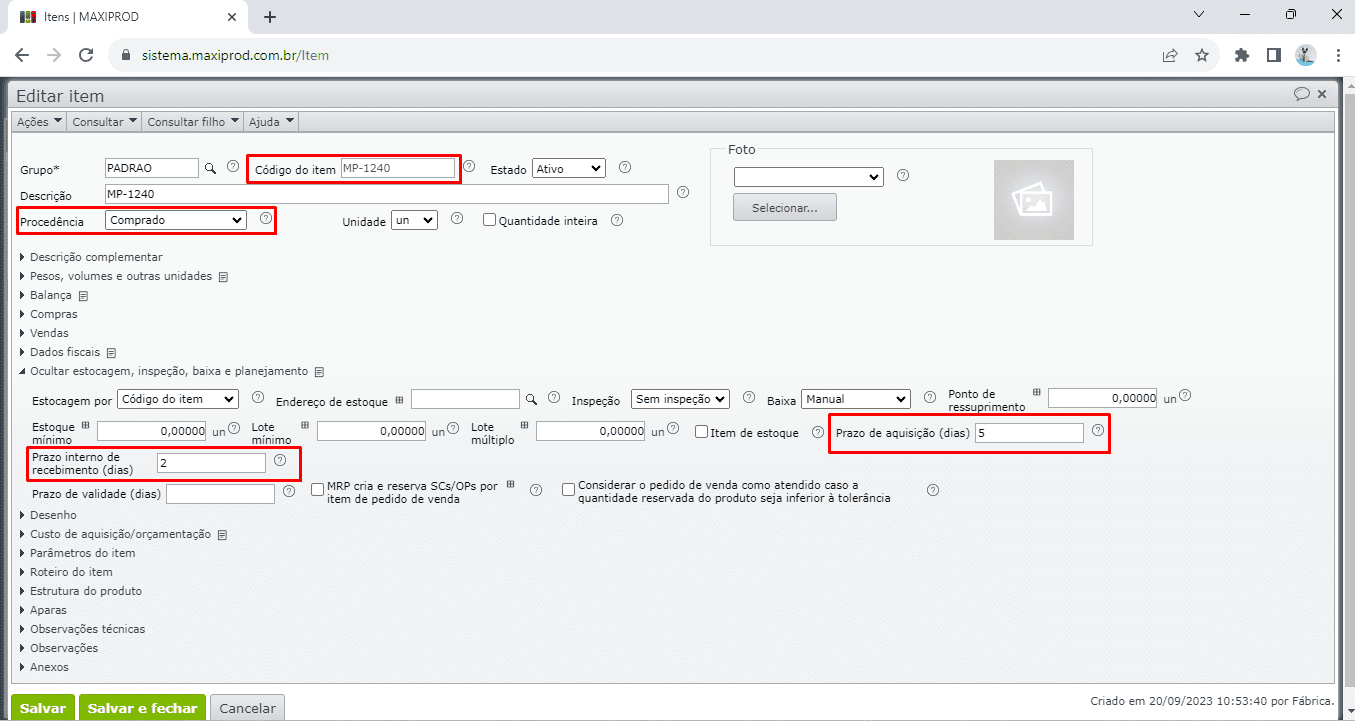Click the list icon next to Balança
Image resolution: width=1355 pixels, height=721 pixels.
[x=84, y=296]
